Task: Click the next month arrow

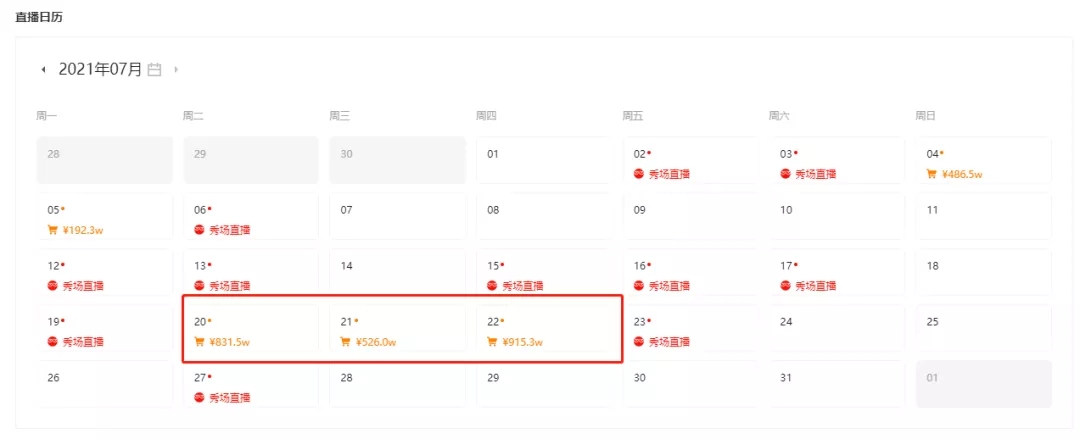Action: tap(176, 70)
